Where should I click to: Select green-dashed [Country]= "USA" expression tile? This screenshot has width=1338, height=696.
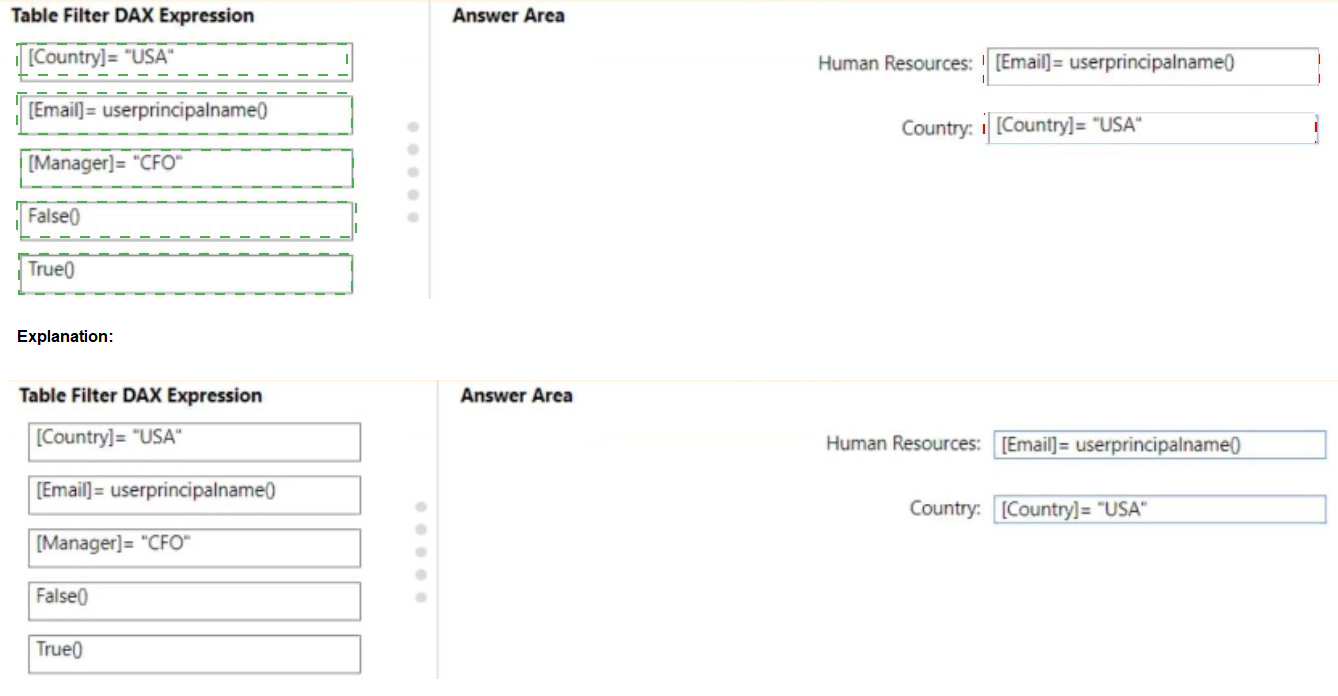click(185, 59)
